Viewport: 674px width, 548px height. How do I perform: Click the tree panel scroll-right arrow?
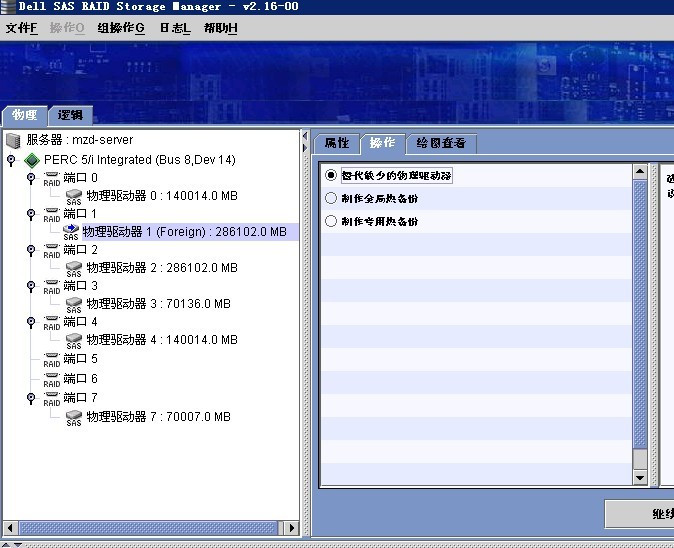tap(291, 527)
